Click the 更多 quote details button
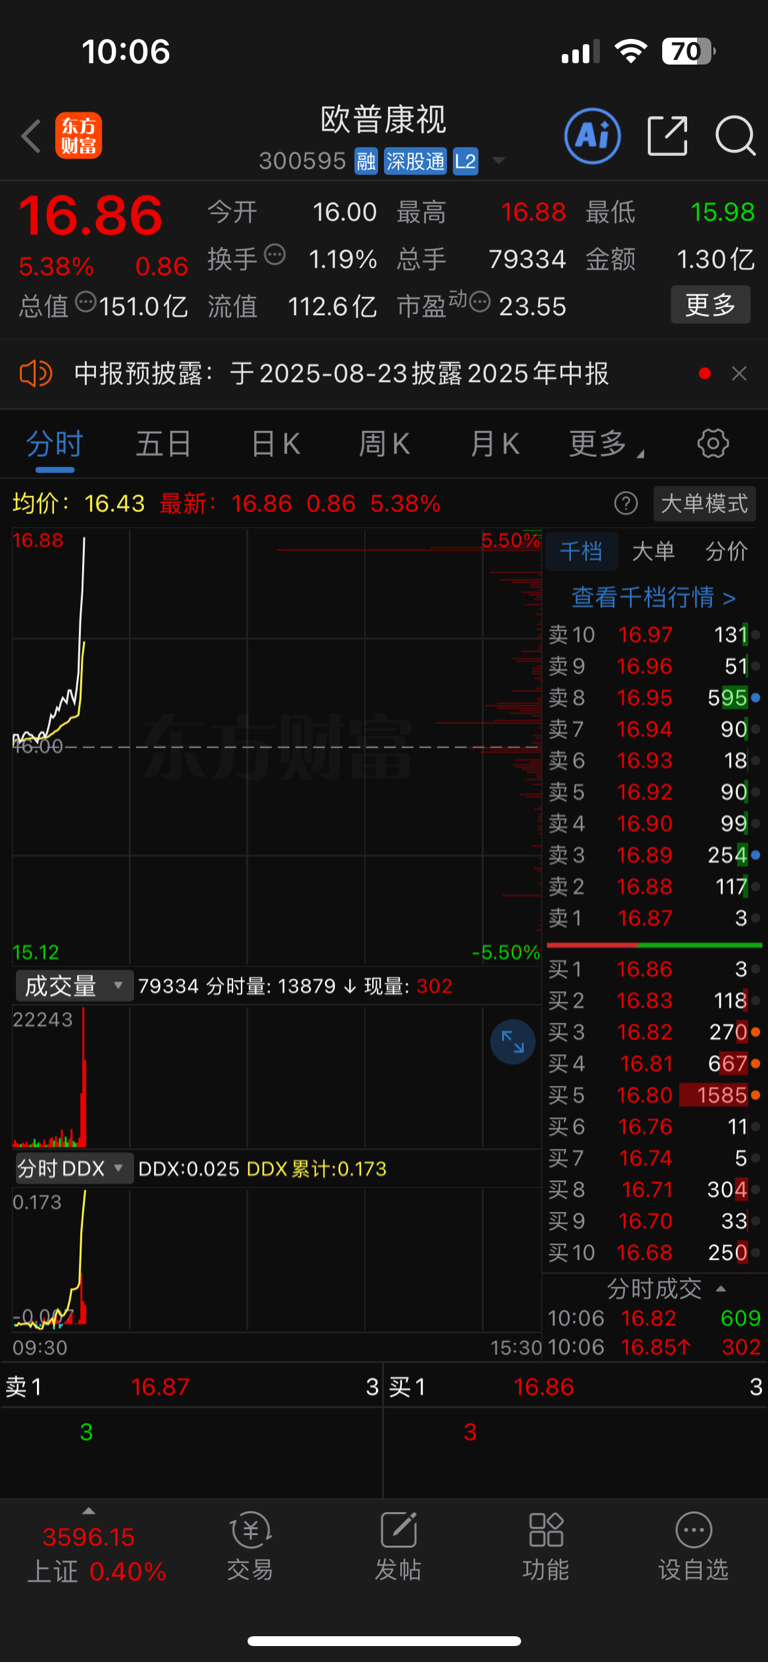This screenshot has width=768, height=1663. (710, 305)
